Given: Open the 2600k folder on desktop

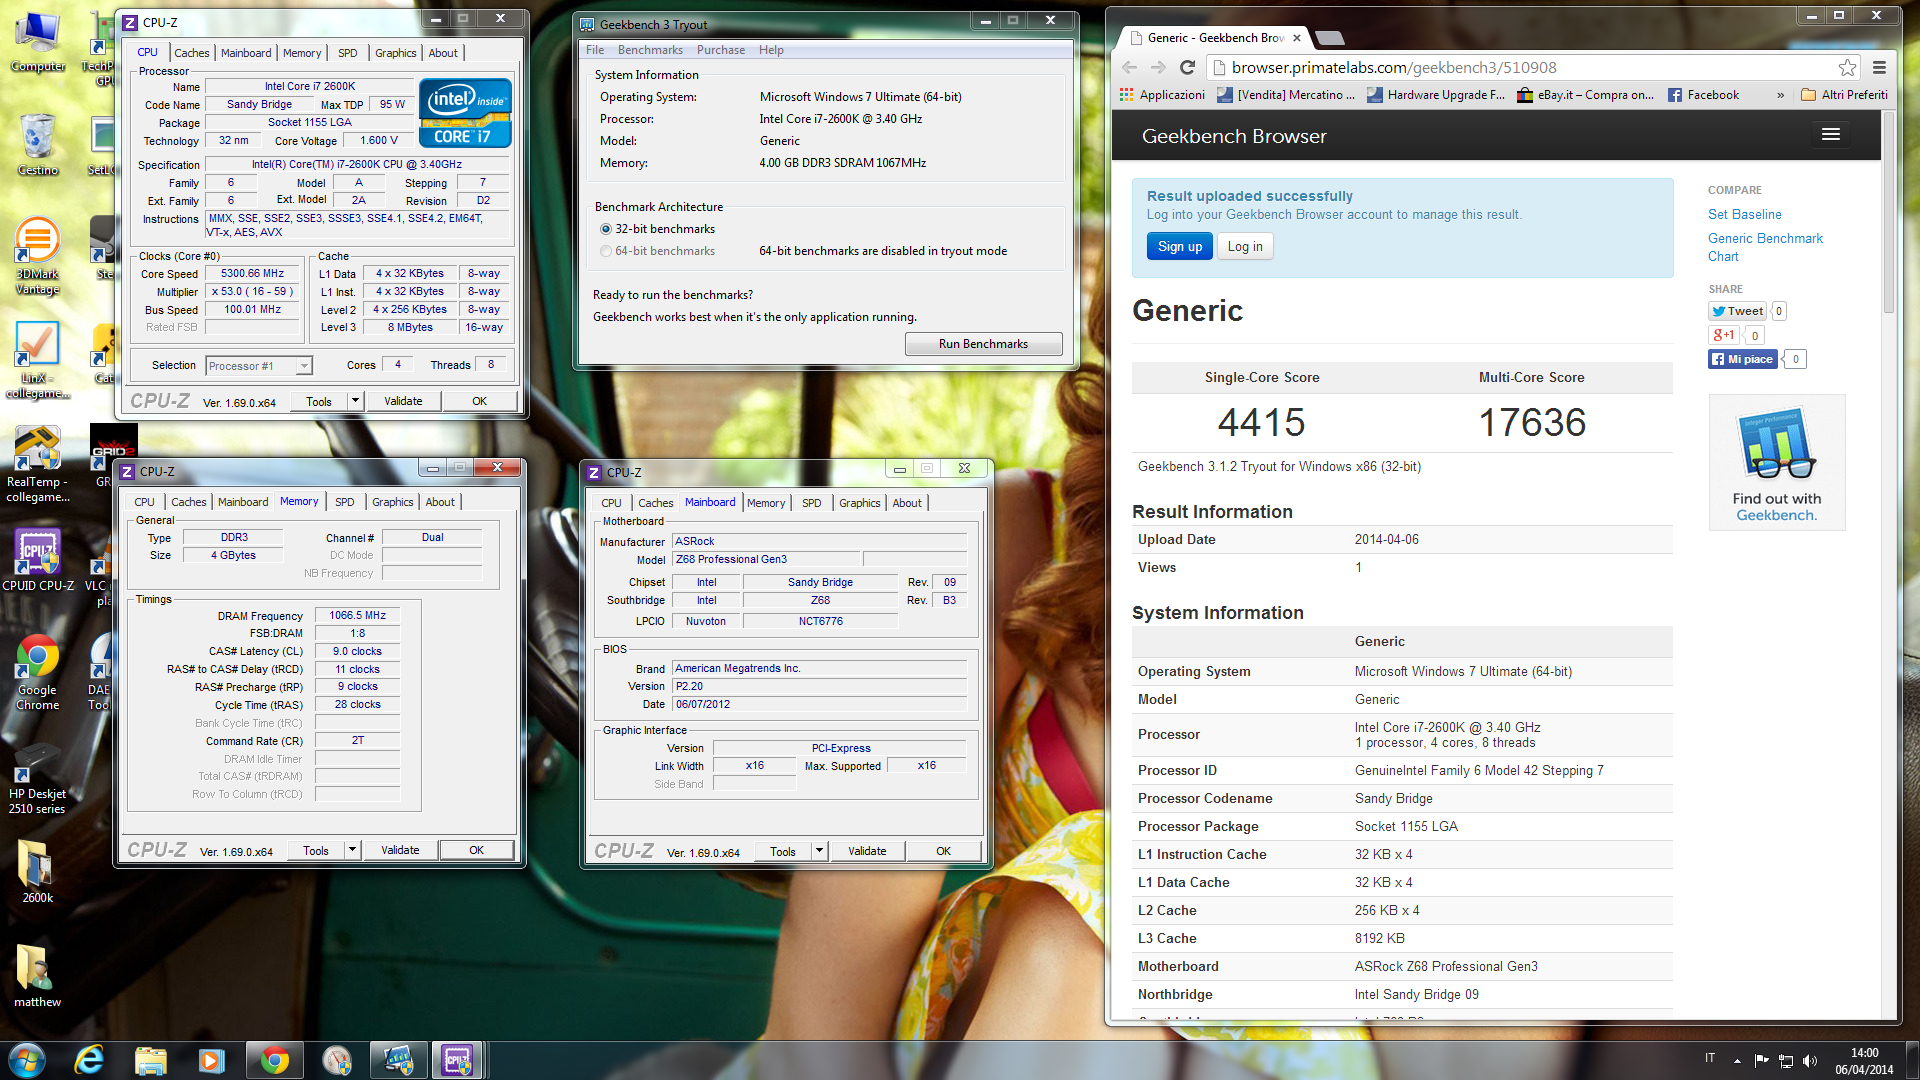Looking at the screenshot, I should click(38, 871).
